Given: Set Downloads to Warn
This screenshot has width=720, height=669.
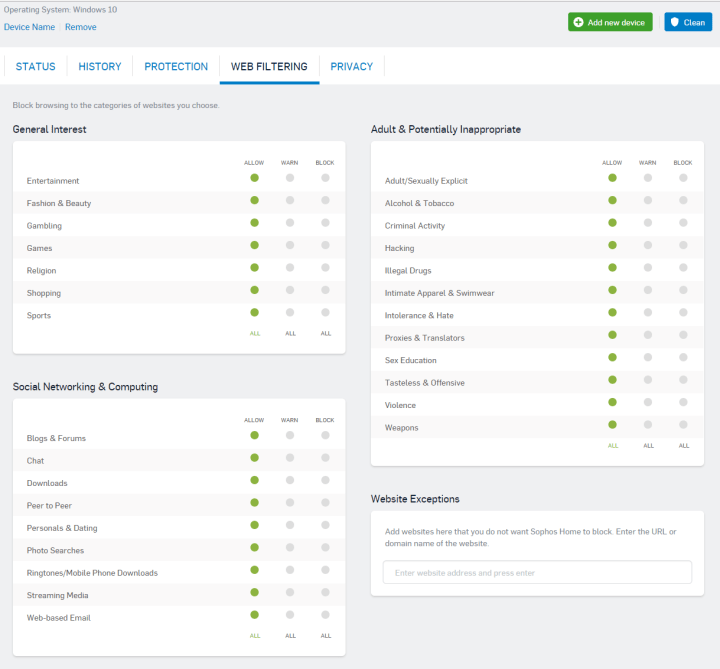Looking at the screenshot, I should pos(290,480).
